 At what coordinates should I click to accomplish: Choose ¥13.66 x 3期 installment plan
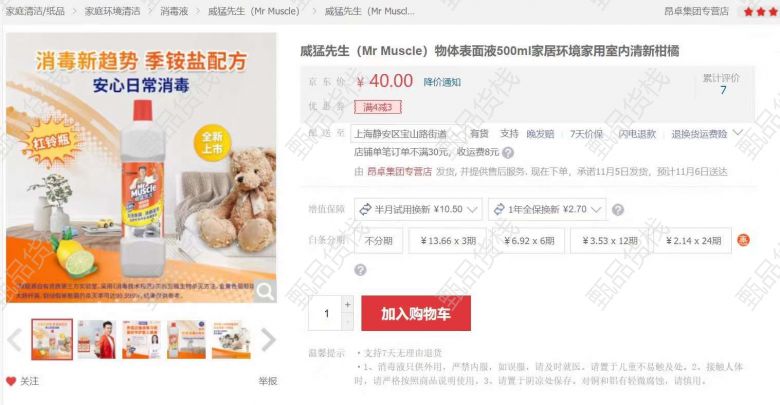pos(448,241)
